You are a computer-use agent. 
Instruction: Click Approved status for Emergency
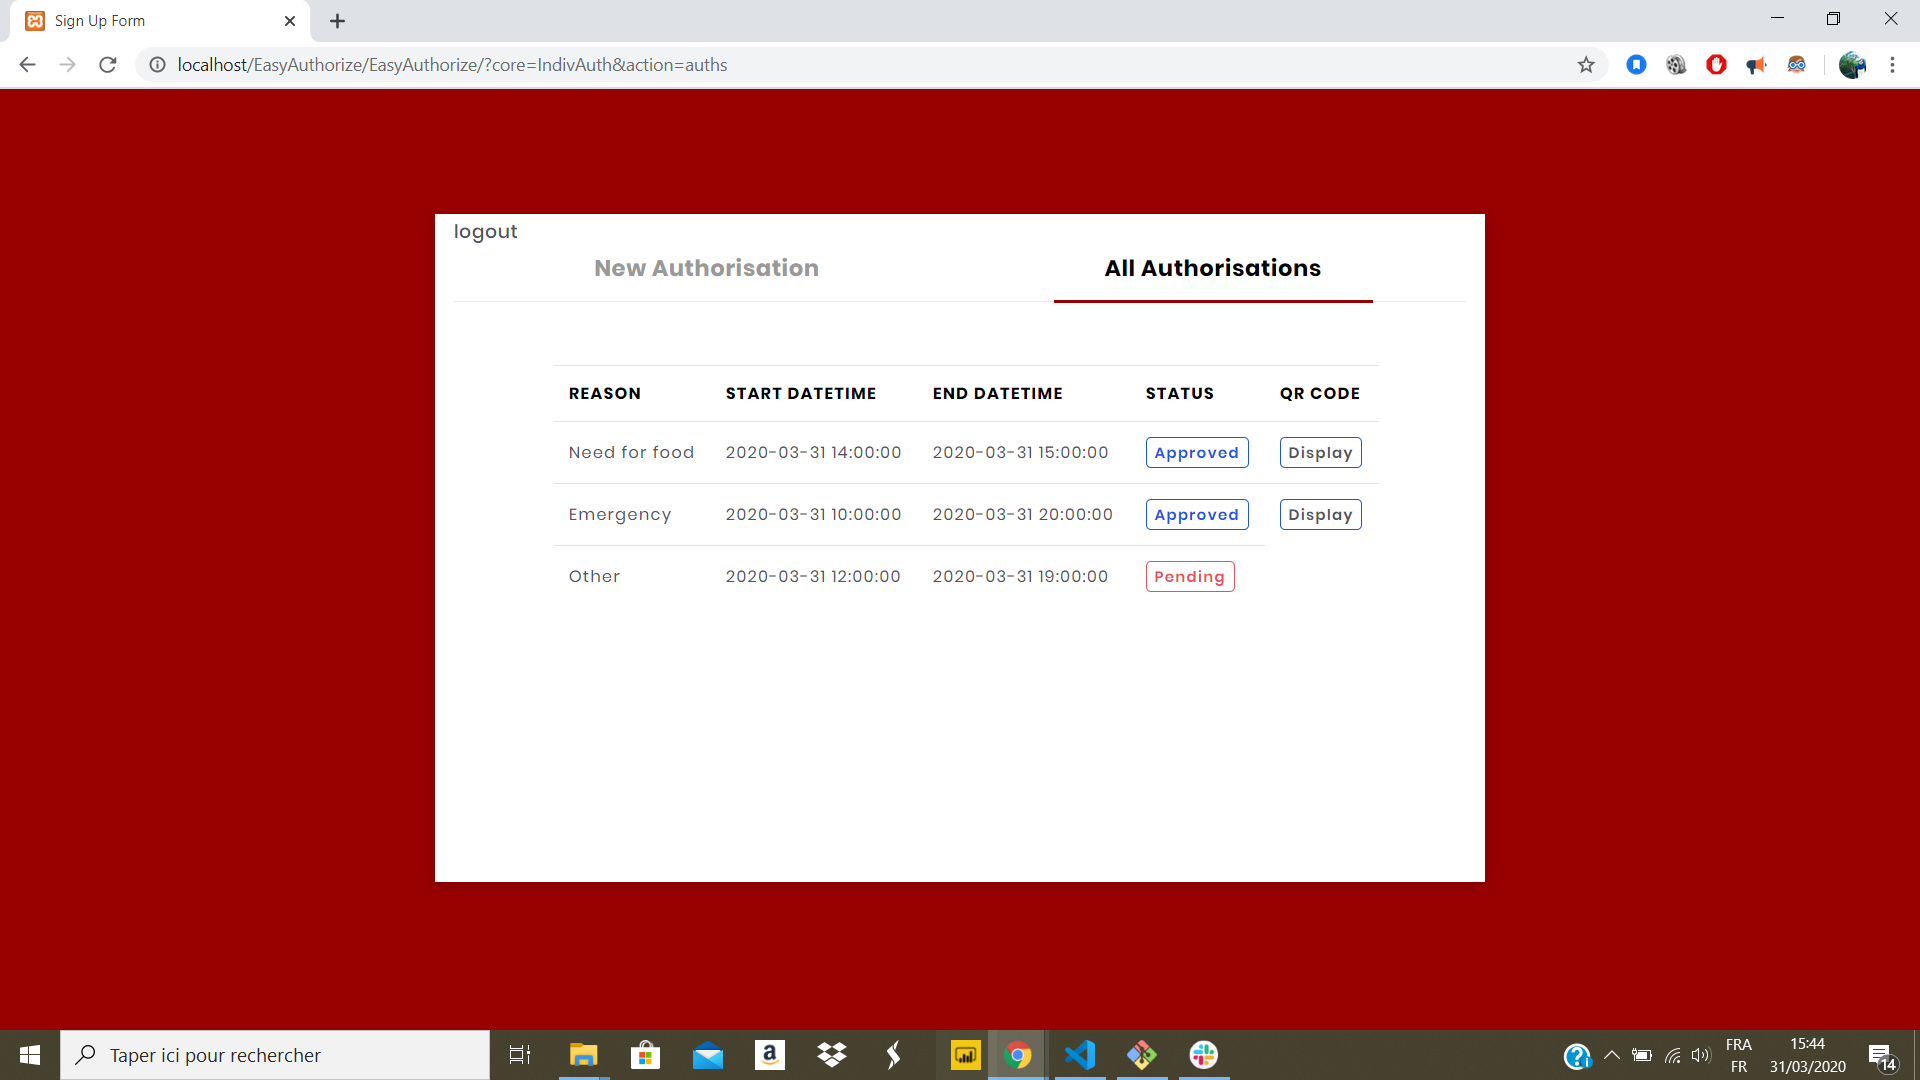(1196, 515)
